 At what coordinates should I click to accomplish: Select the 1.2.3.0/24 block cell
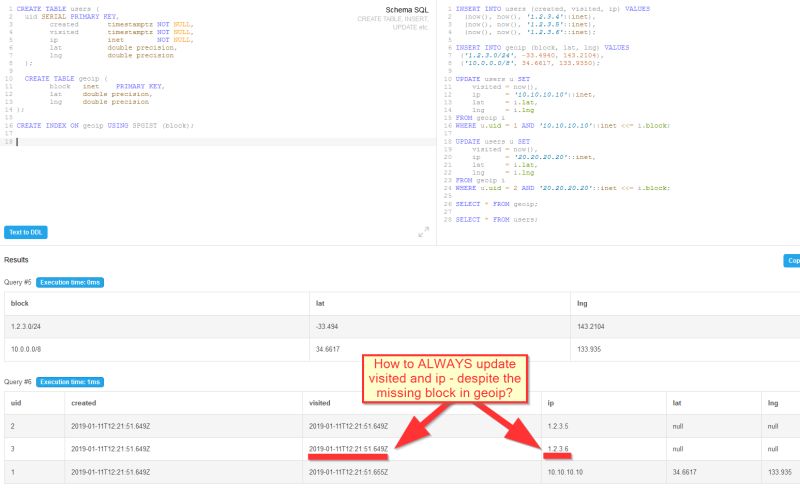[x=157, y=327]
